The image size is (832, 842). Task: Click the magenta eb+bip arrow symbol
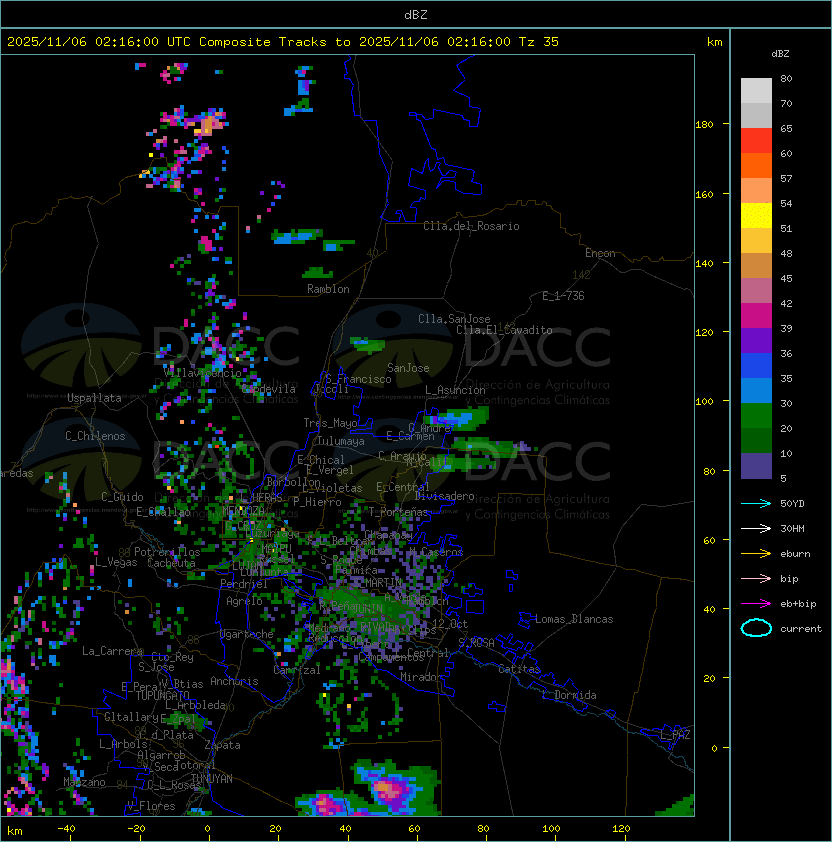pyautogui.click(x=756, y=604)
